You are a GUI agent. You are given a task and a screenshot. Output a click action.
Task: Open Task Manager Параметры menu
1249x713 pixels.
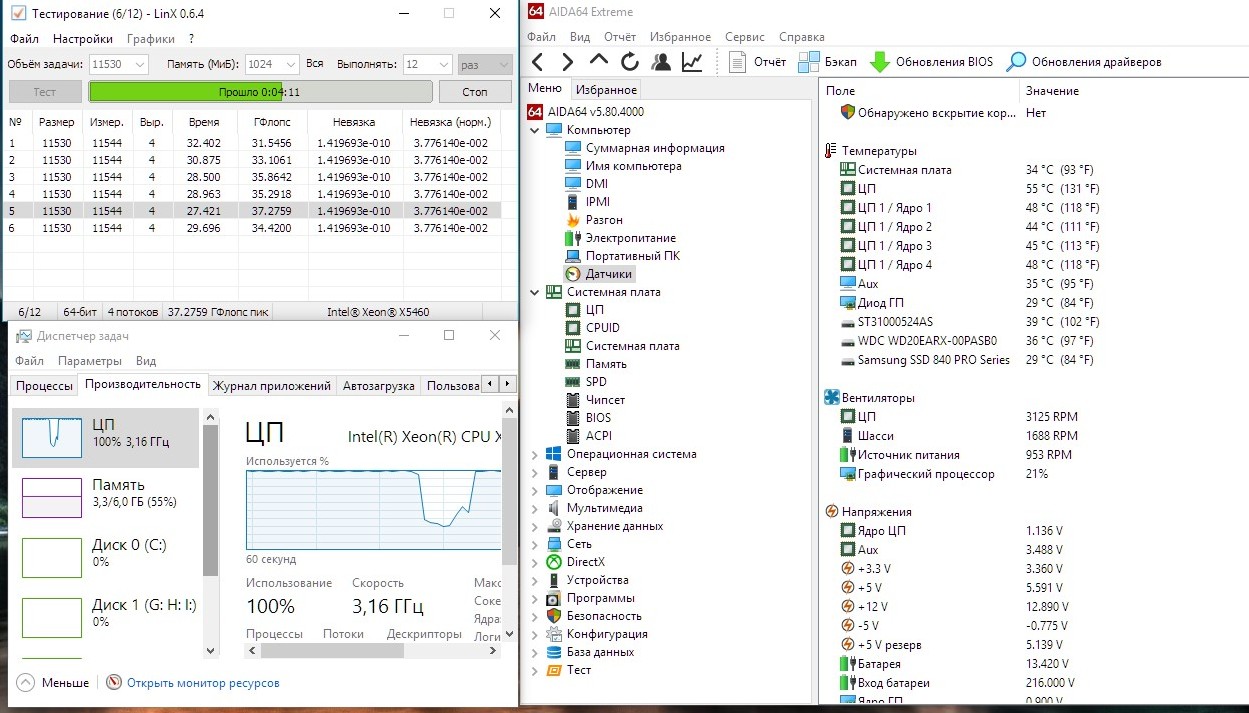(90, 361)
